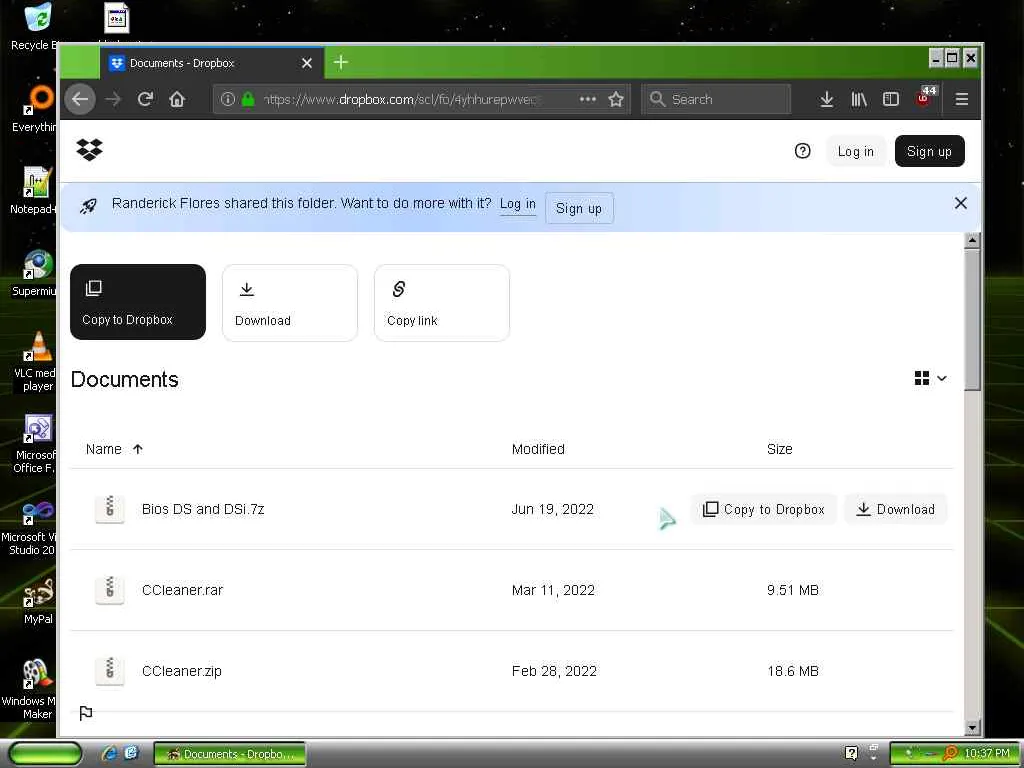This screenshot has height=768, width=1024.
Task: Open a new browser tab
Action: [x=340, y=63]
